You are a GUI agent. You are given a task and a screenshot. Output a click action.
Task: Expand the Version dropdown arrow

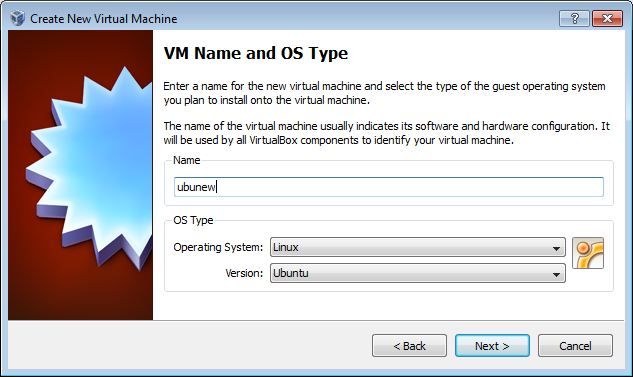pos(556,274)
